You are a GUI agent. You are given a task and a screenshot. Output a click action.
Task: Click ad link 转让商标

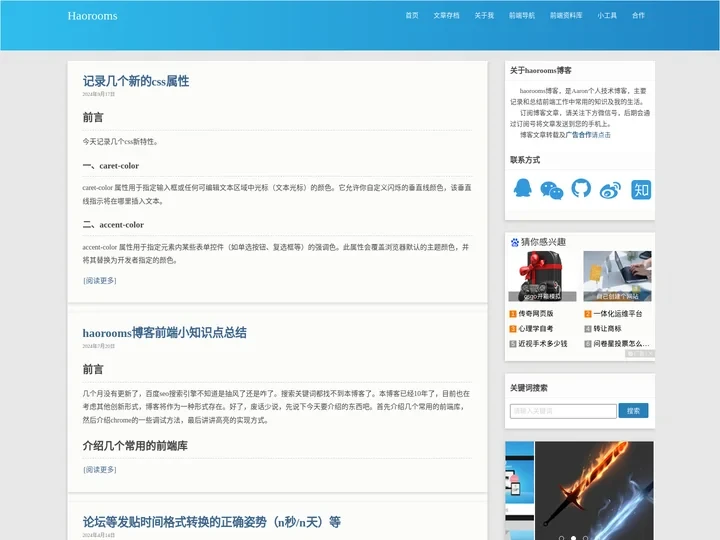pos(607,329)
